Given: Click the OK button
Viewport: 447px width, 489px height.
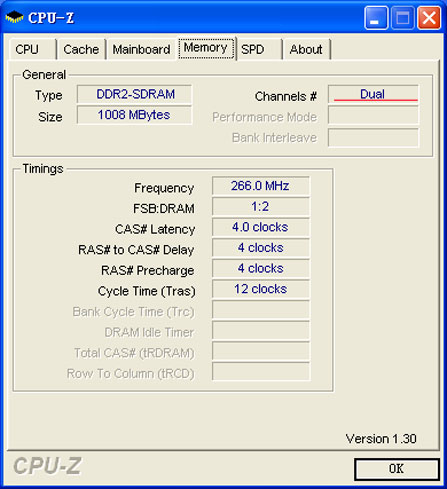Looking at the screenshot, I should tap(396, 469).
